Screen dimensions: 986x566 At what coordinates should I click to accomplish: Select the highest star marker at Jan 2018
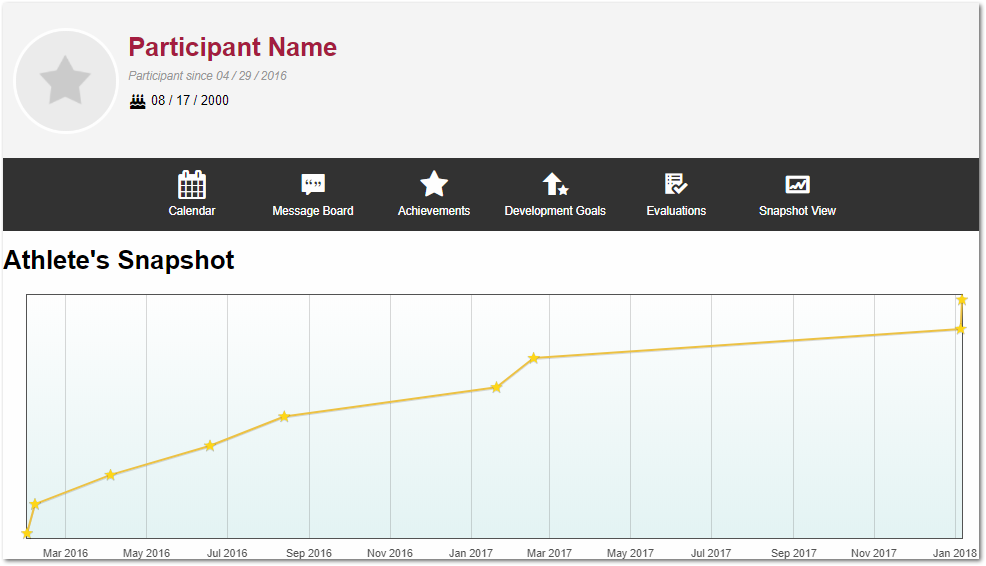(x=962, y=300)
